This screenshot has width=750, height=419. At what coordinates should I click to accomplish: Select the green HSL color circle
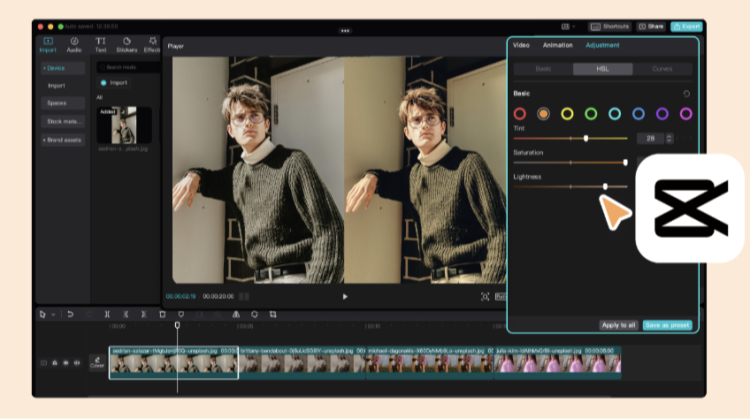(x=591, y=114)
